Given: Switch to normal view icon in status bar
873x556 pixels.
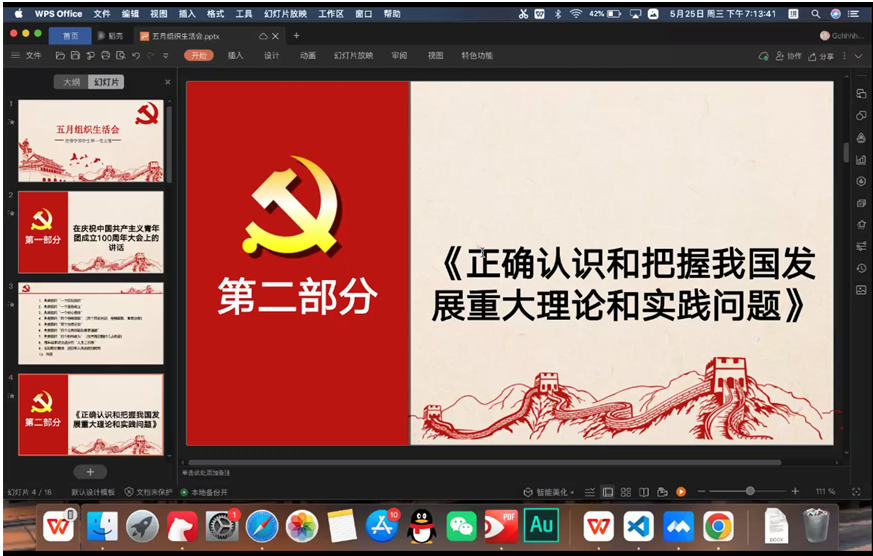Looking at the screenshot, I should coord(608,492).
